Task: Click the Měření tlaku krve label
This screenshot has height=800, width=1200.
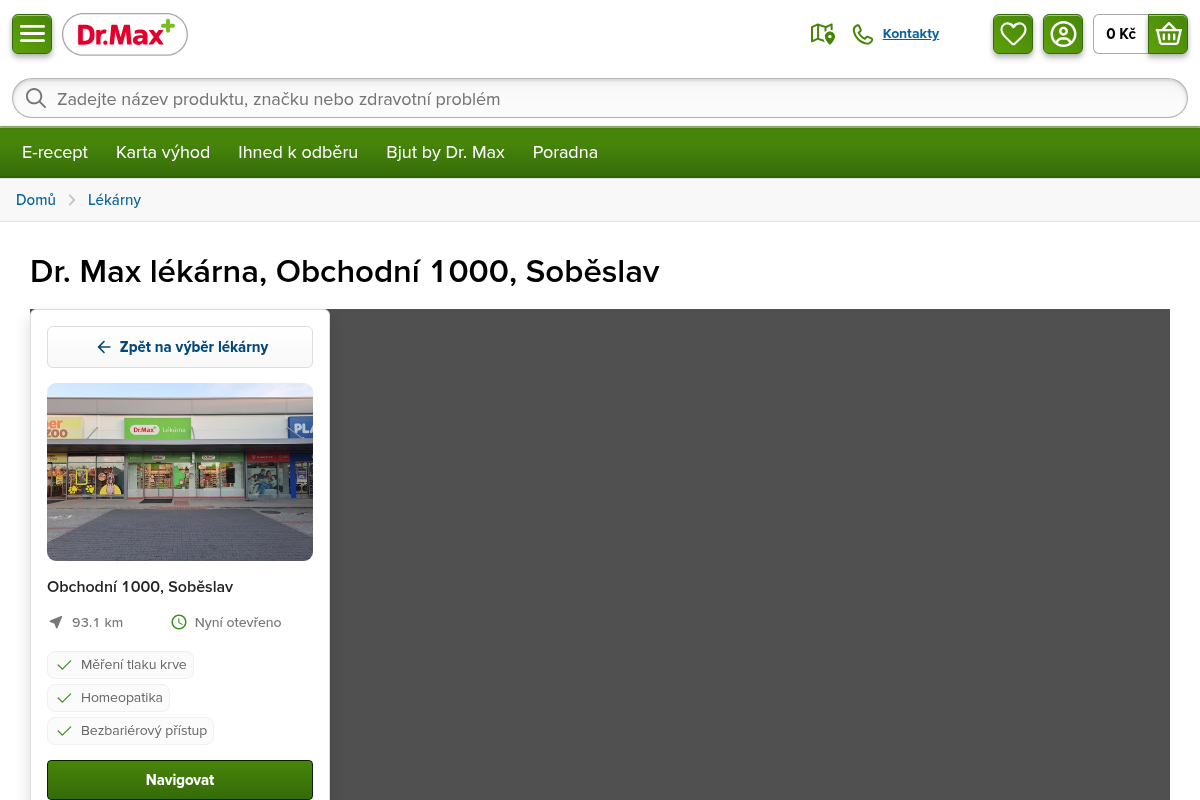Action: (x=134, y=665)
